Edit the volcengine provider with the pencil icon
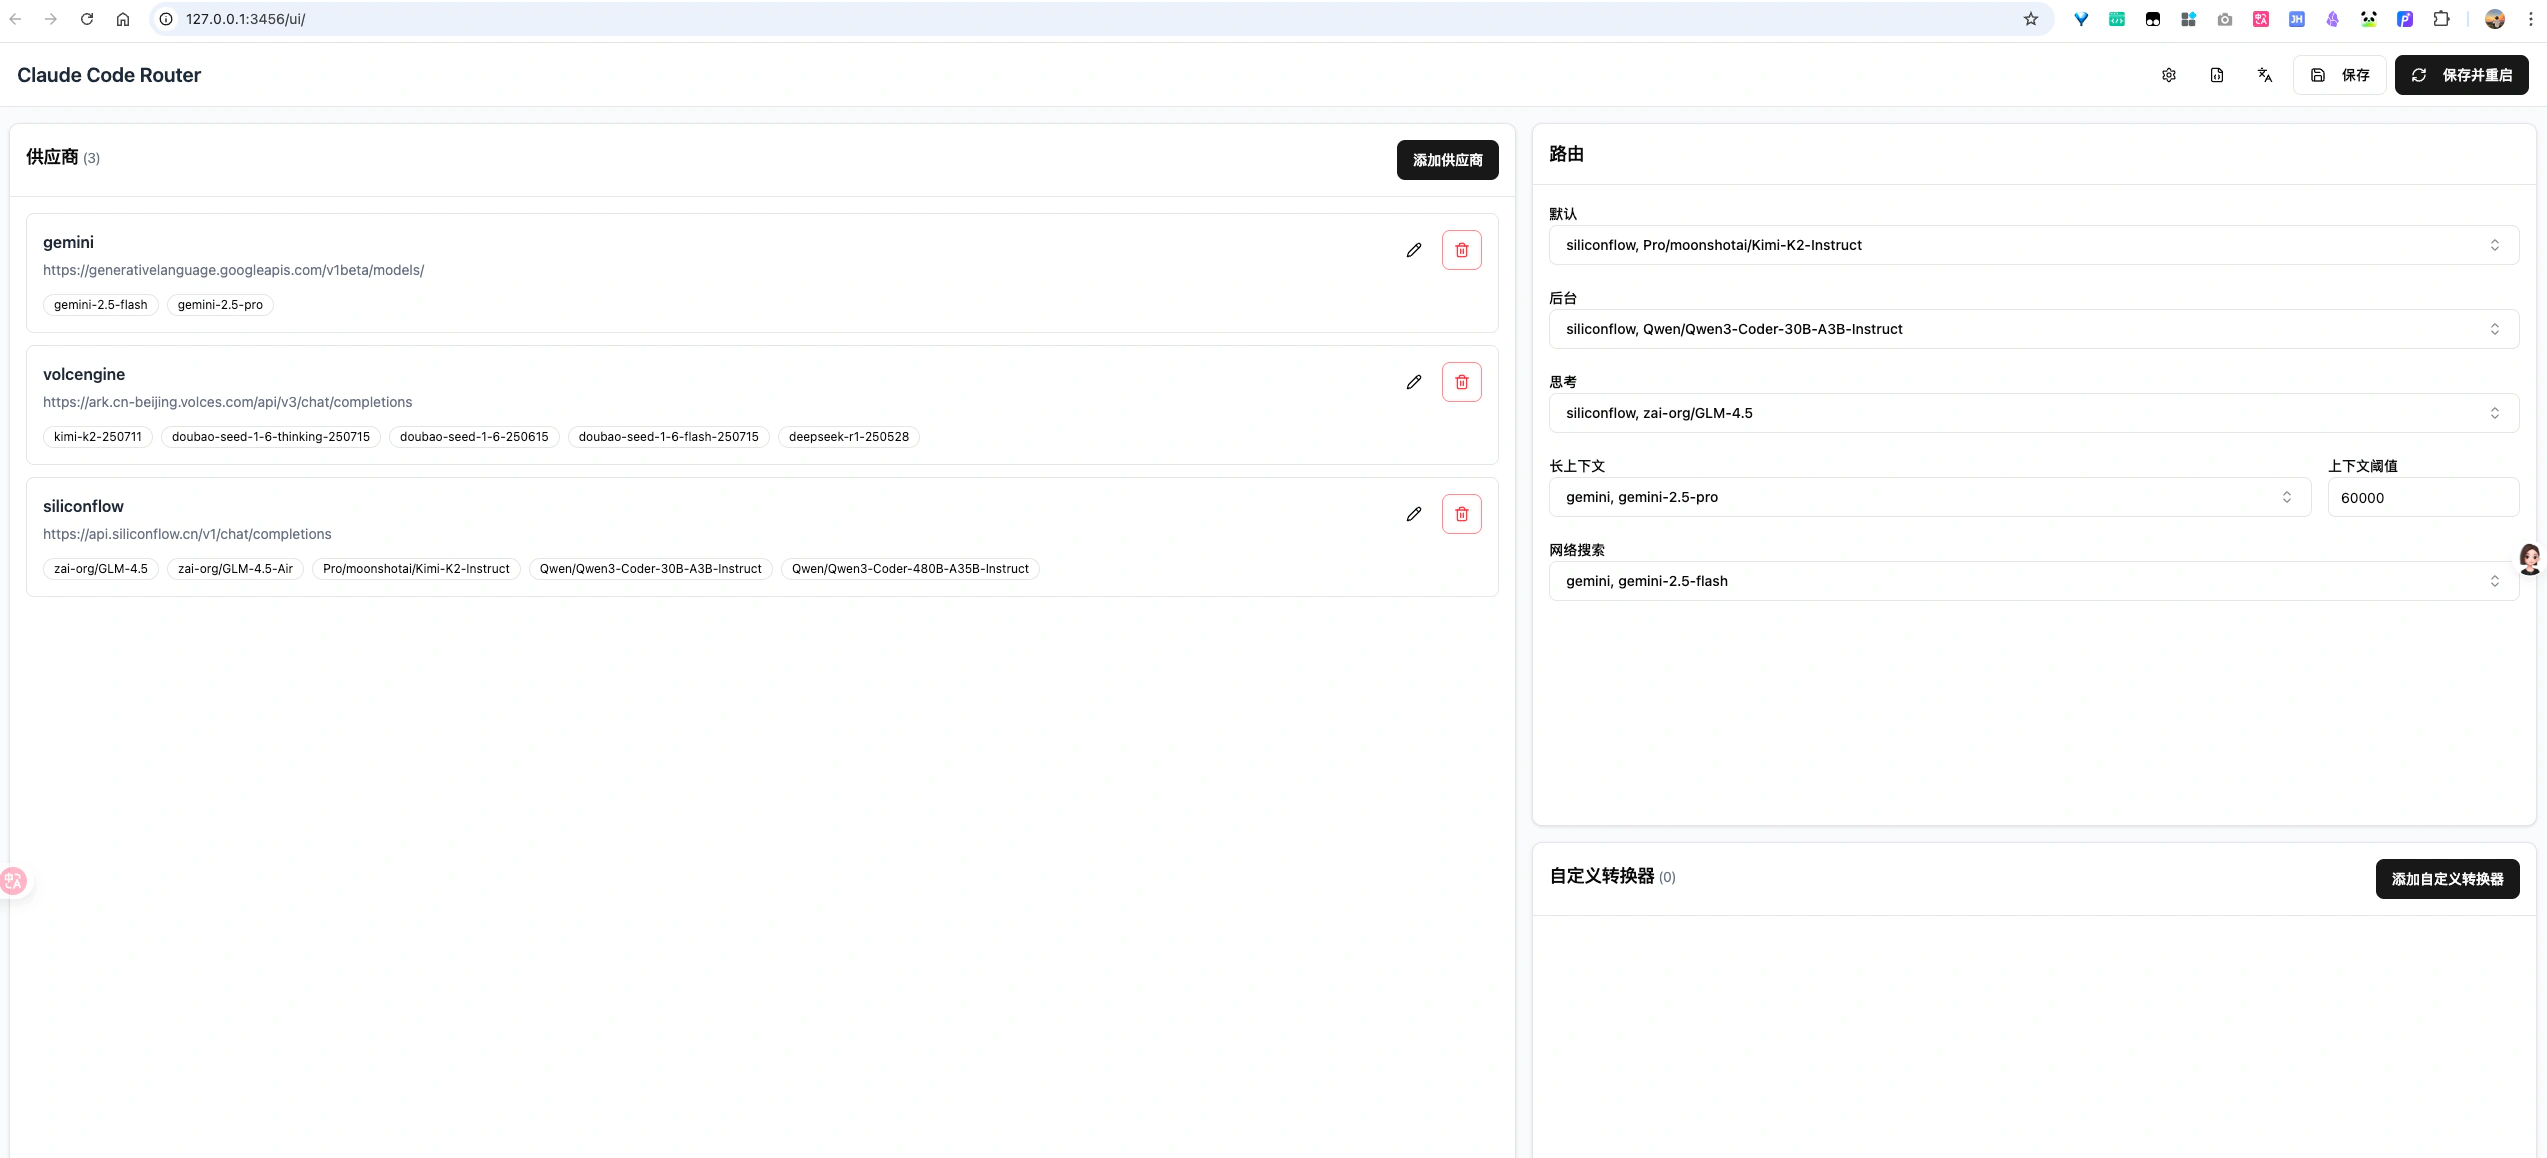 pyautogui.click(x=1413, y=381)
